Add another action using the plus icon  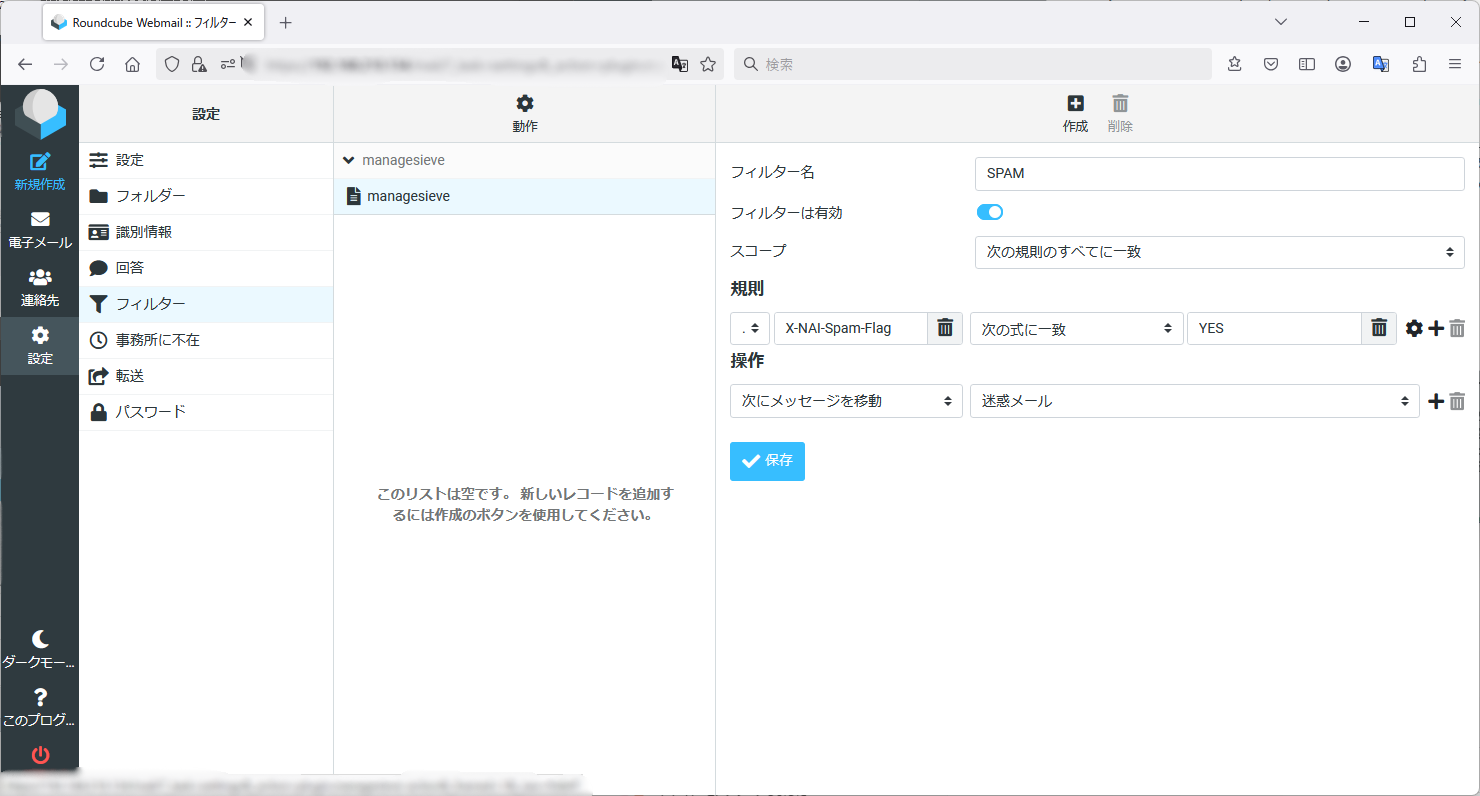(1435, 401)
